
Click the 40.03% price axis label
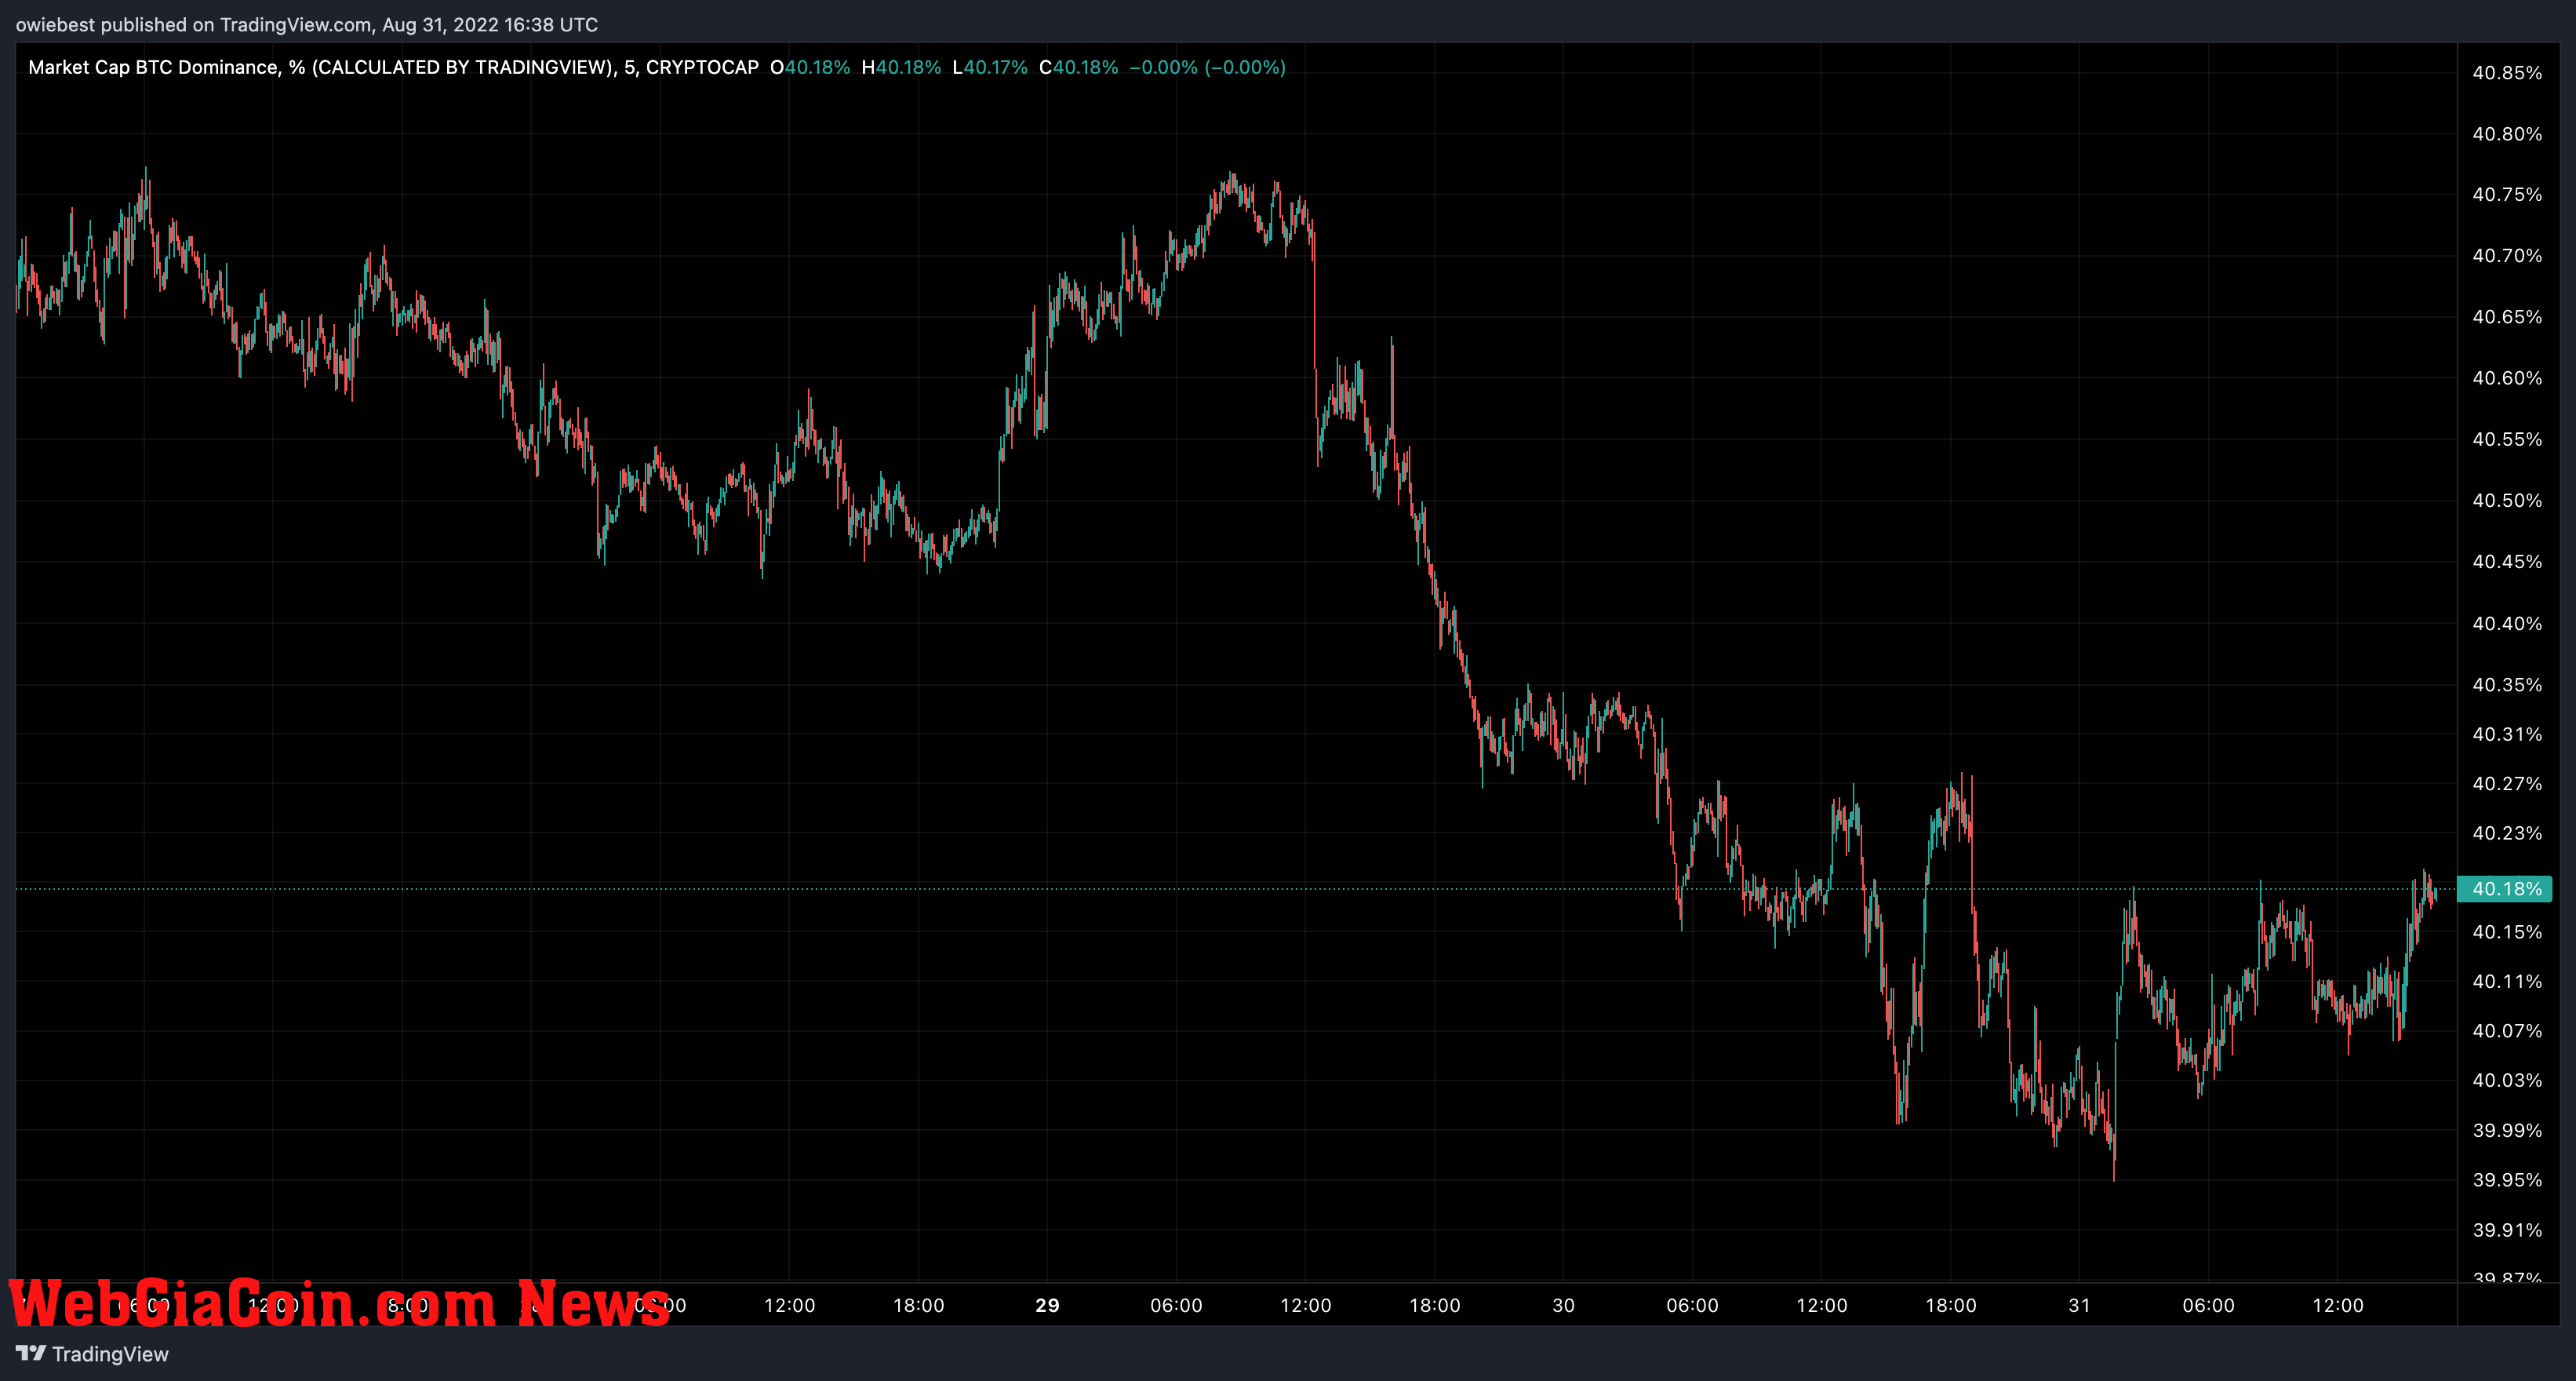2507,1080
